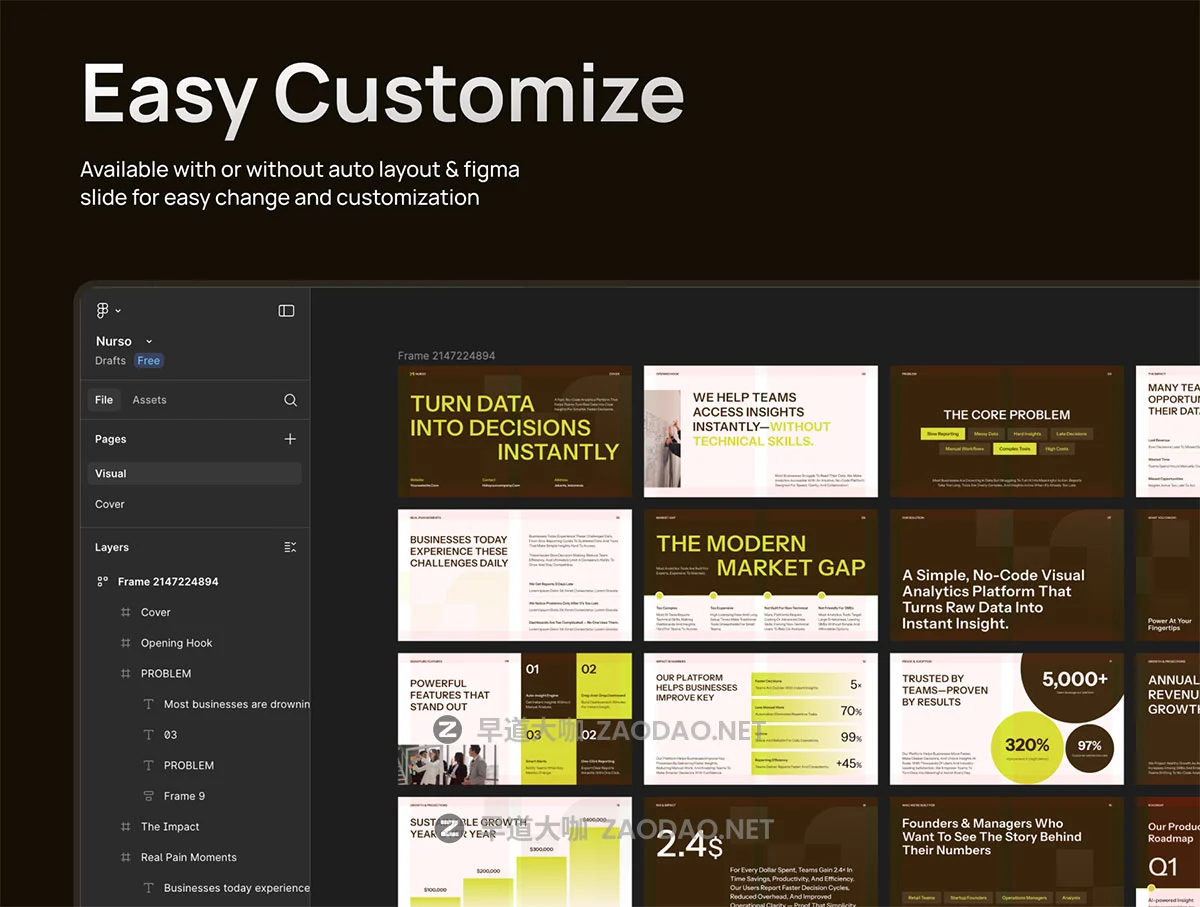This screenshot has width=1200, height=907.
Task: Open the Nurso file name dropdown
Action: pos(149,342)
